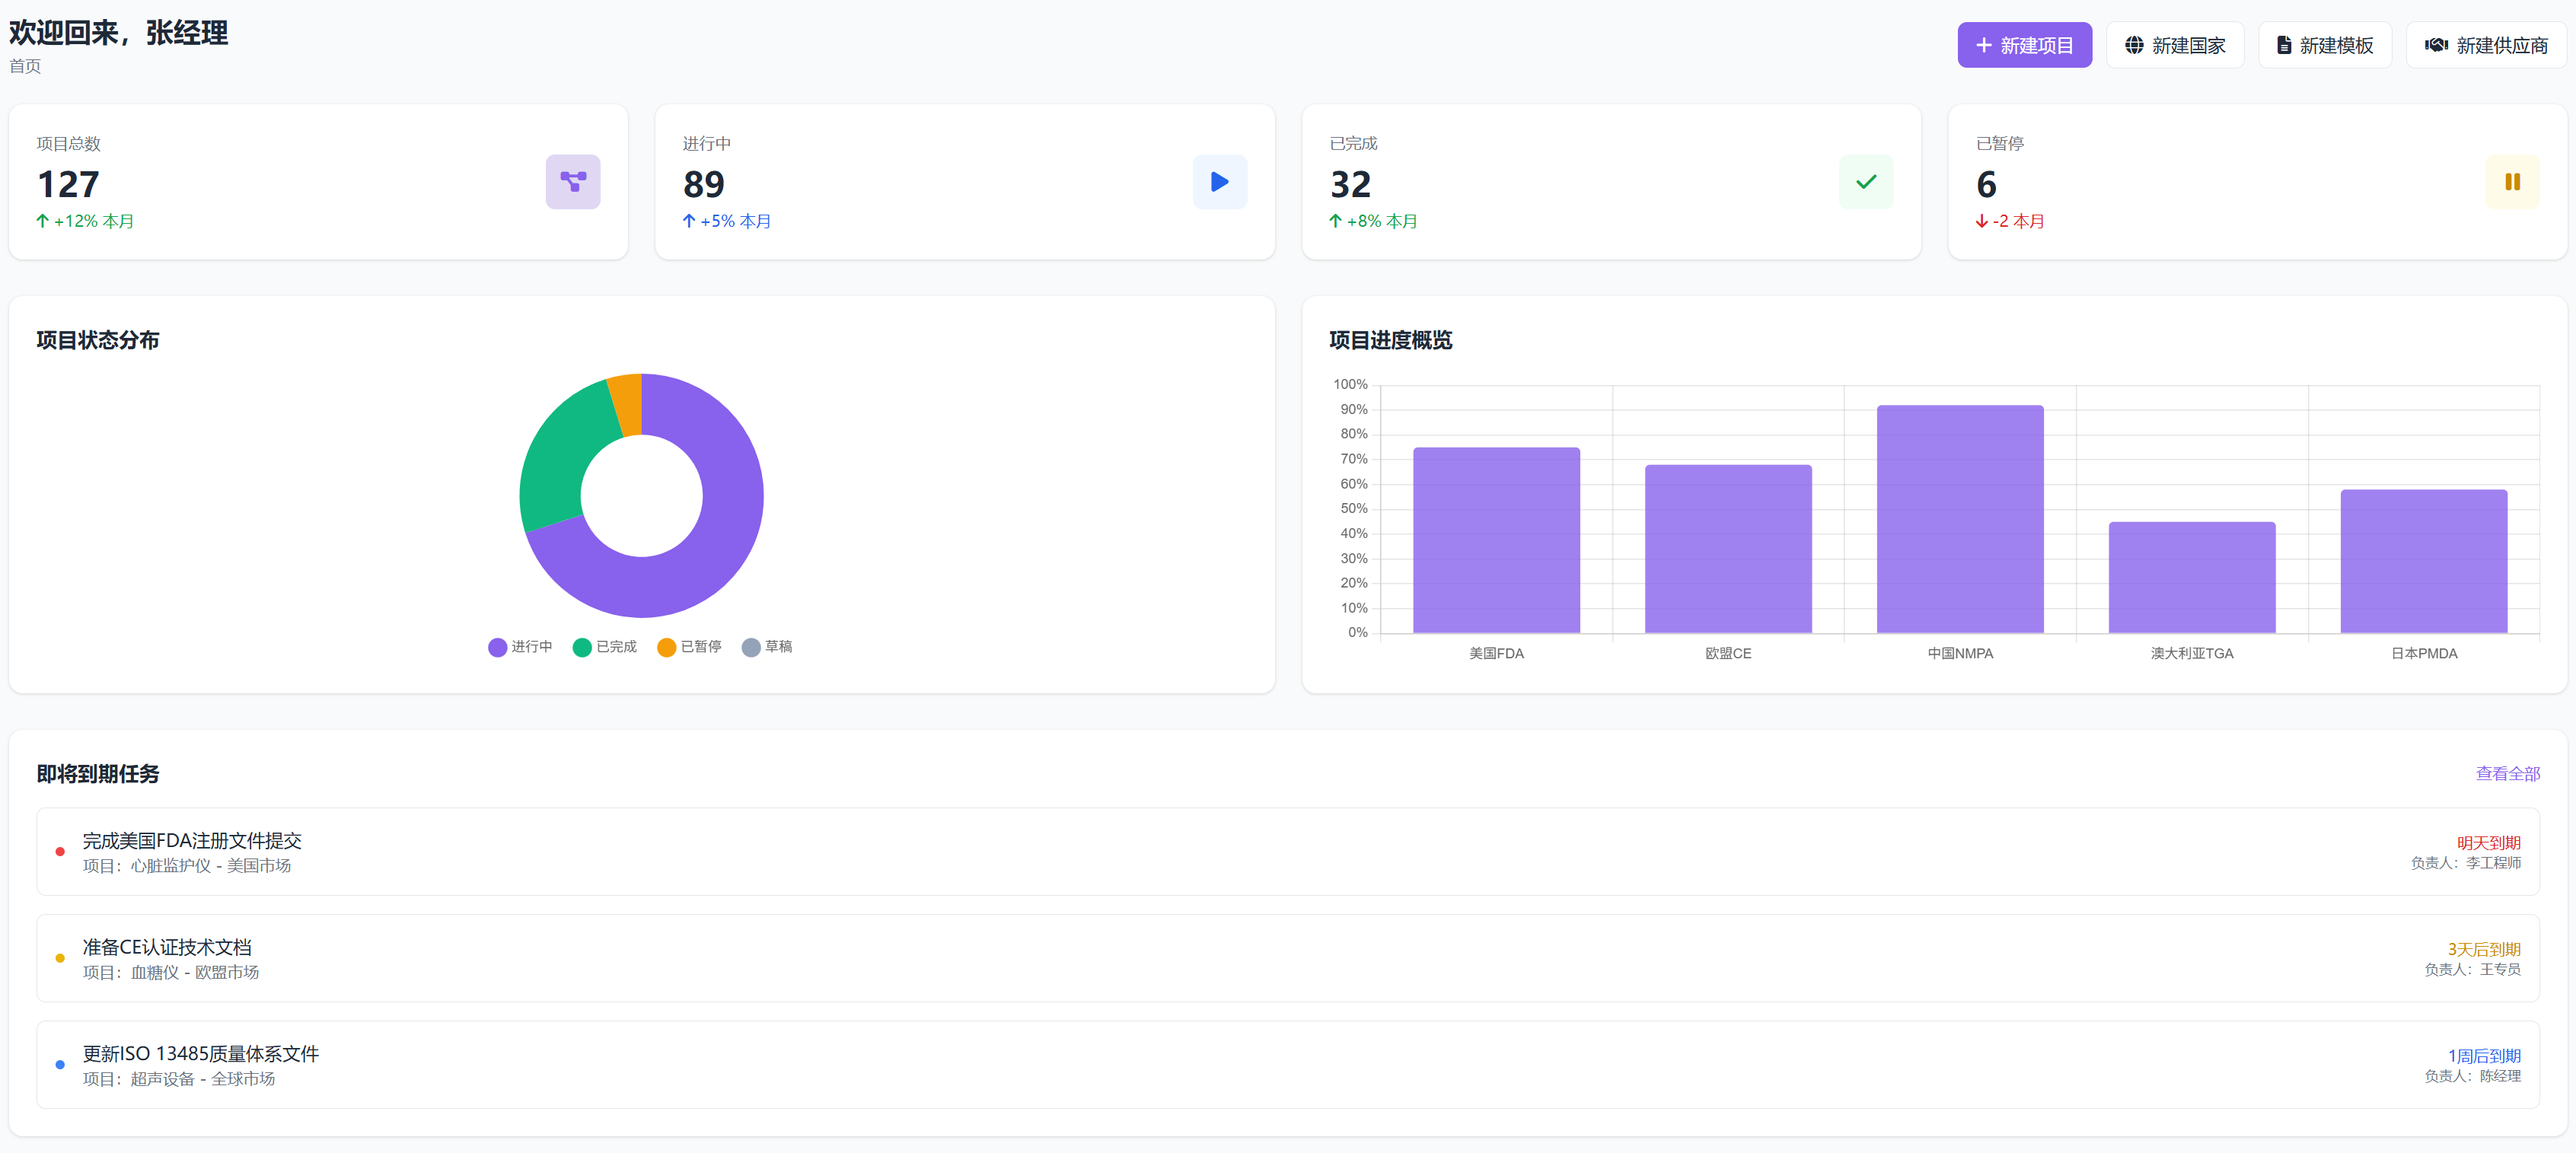Click the plus icon on 新建项目 button
Screen dimensions: 2576x1153
click(1983, 46)
